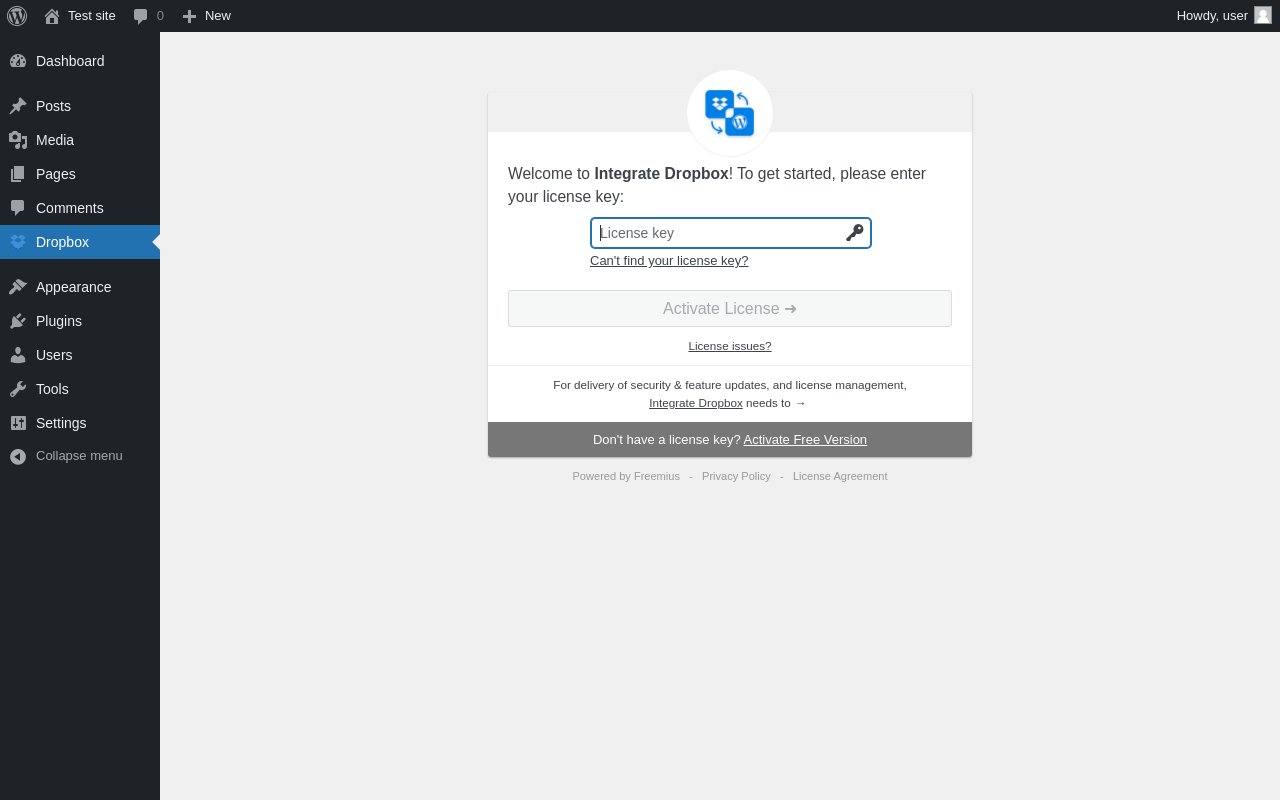Click the Media camera-music icon

(x=18, y=140)
